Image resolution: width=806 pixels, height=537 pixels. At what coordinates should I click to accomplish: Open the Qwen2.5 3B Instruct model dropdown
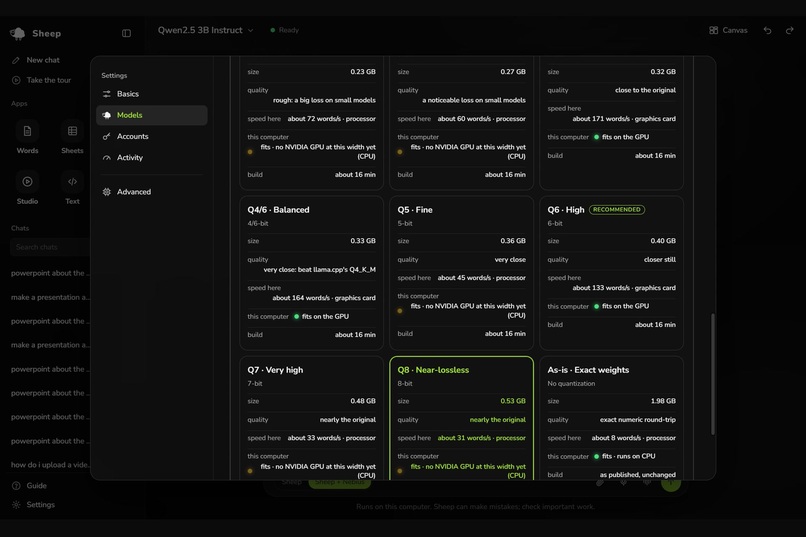206,30
